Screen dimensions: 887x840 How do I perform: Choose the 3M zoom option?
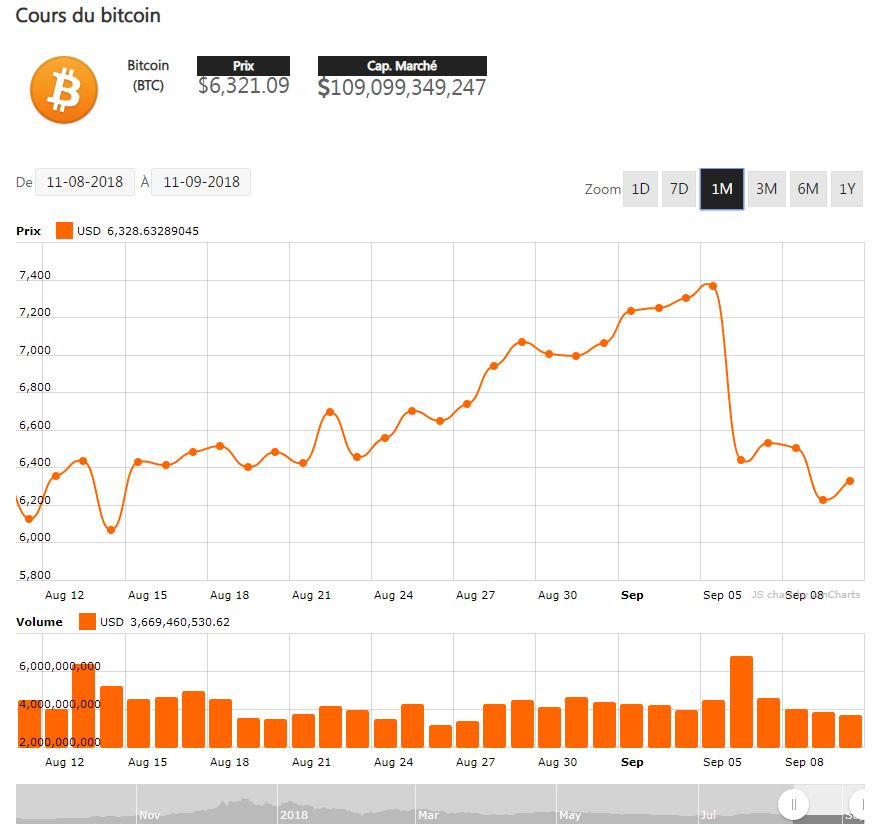click(x=766, y=189)
